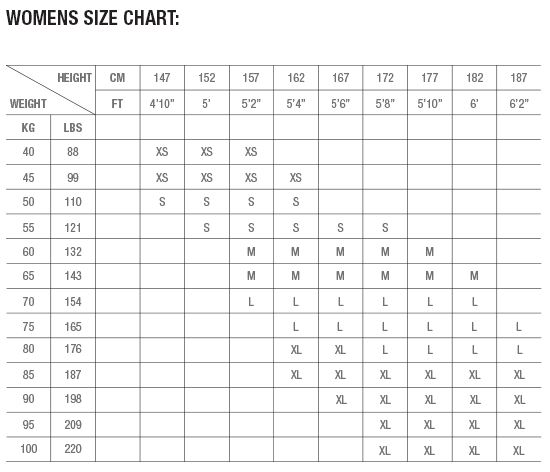
Task: Select XL cell for 100 KG at 187 CM
Action: click(519, 451)
